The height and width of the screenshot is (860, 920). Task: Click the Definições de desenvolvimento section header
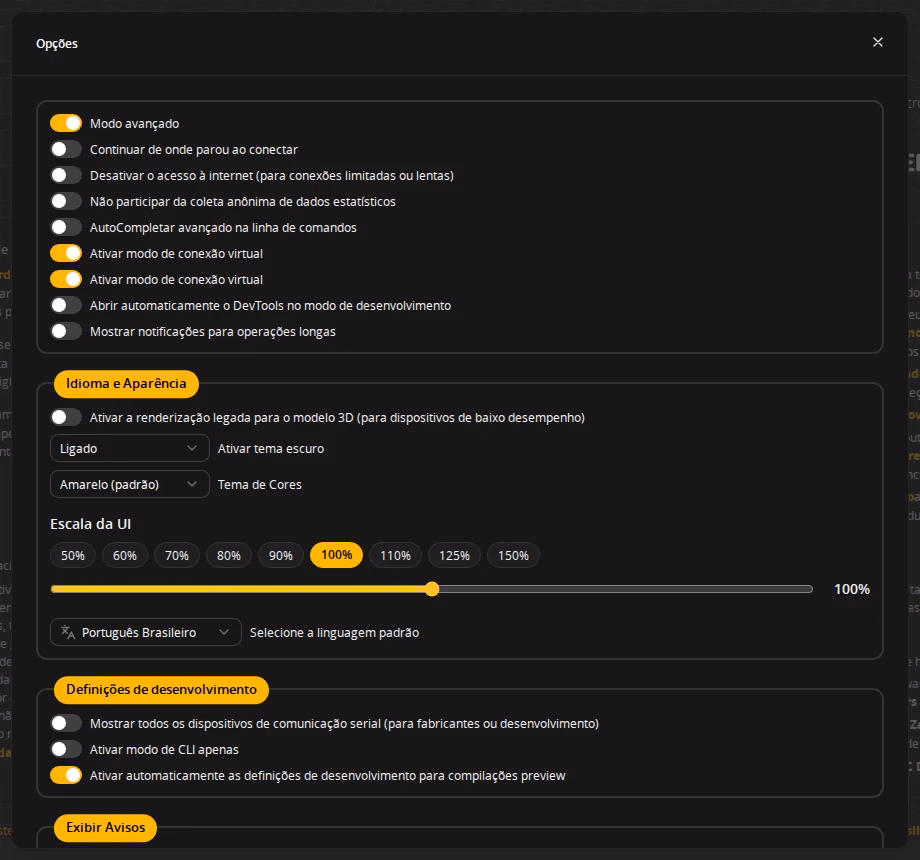(161, 689)
